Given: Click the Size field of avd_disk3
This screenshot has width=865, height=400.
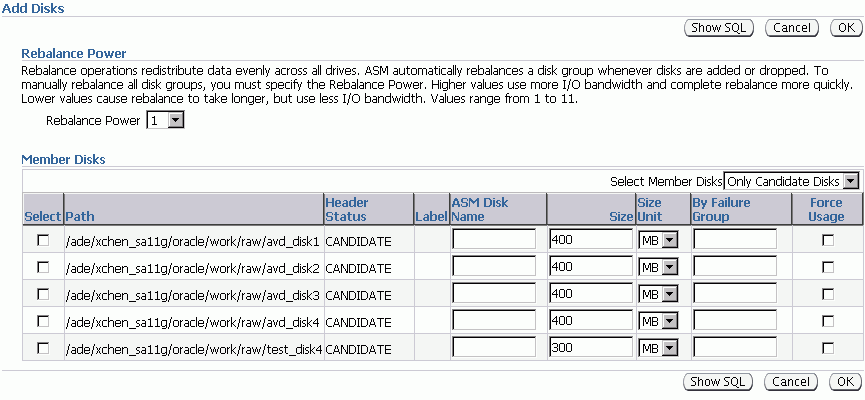Looking at the screenshot, I should 591,294.
